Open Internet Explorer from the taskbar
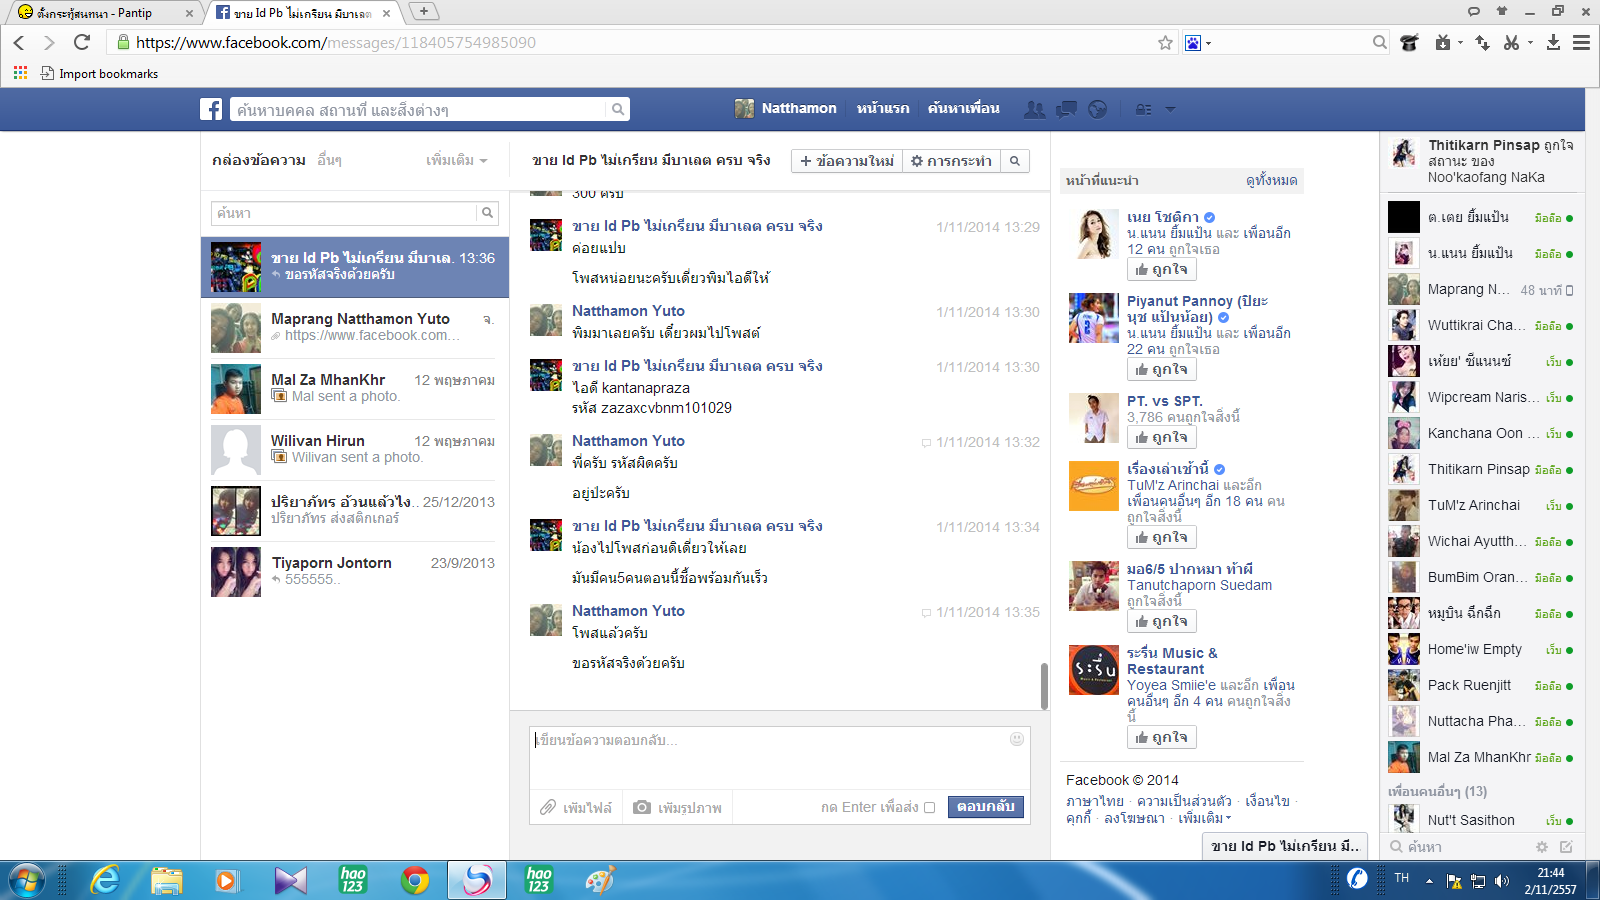Viewport: 1600px width, 900px height. (104, 880)
